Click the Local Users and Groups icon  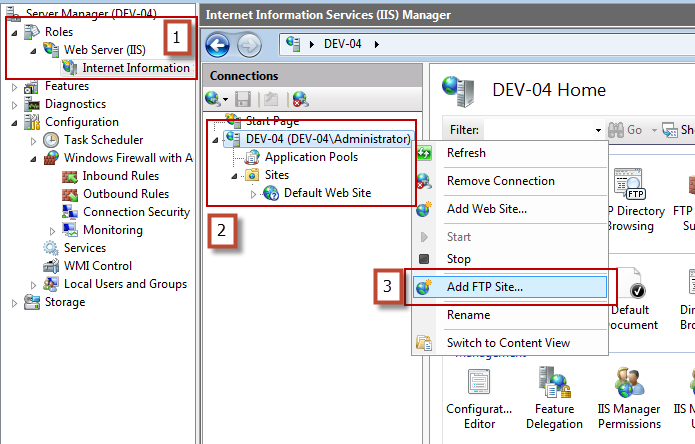click(x=51, y=284)
